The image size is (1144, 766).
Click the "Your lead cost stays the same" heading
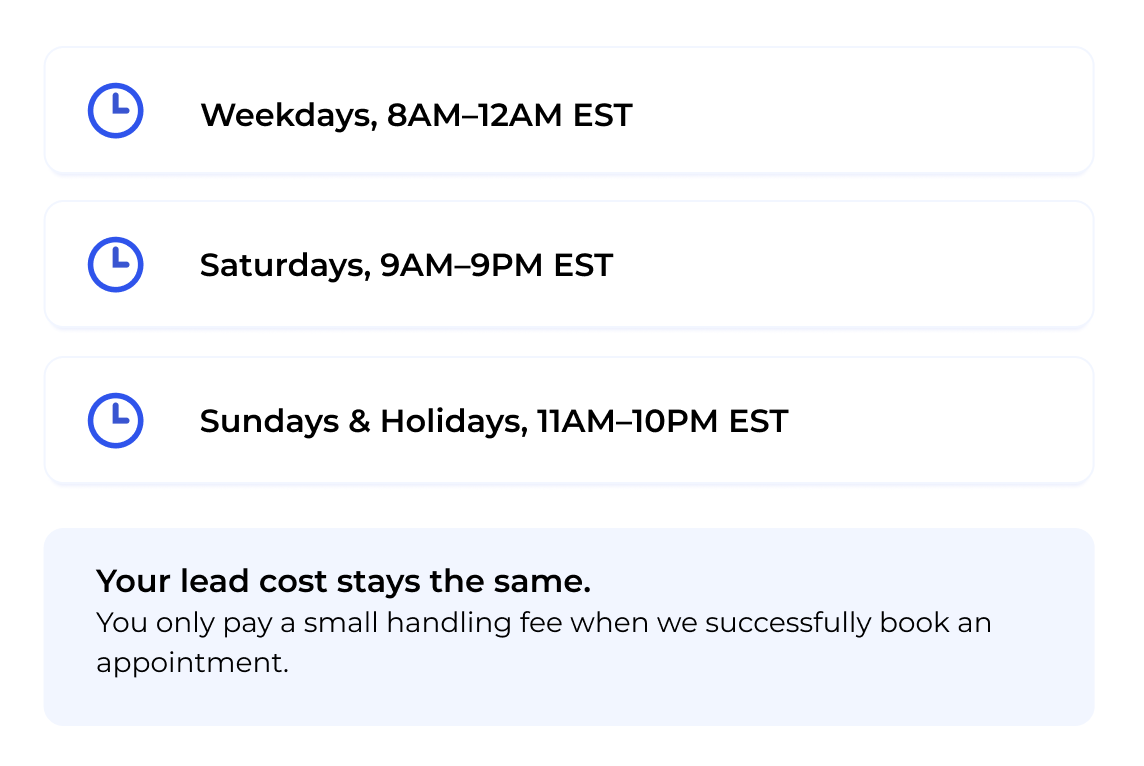tap(343, 581)
